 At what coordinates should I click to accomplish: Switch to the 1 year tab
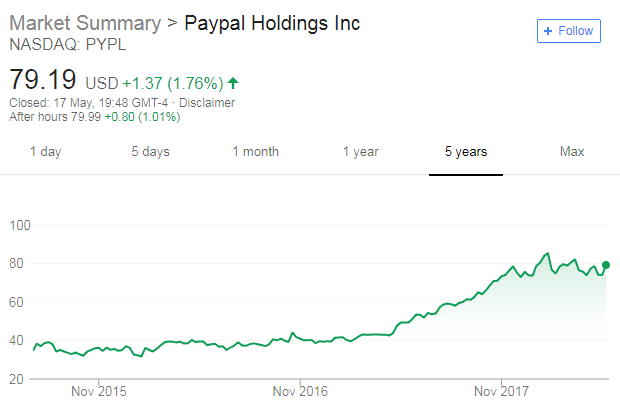coord(360,152)
